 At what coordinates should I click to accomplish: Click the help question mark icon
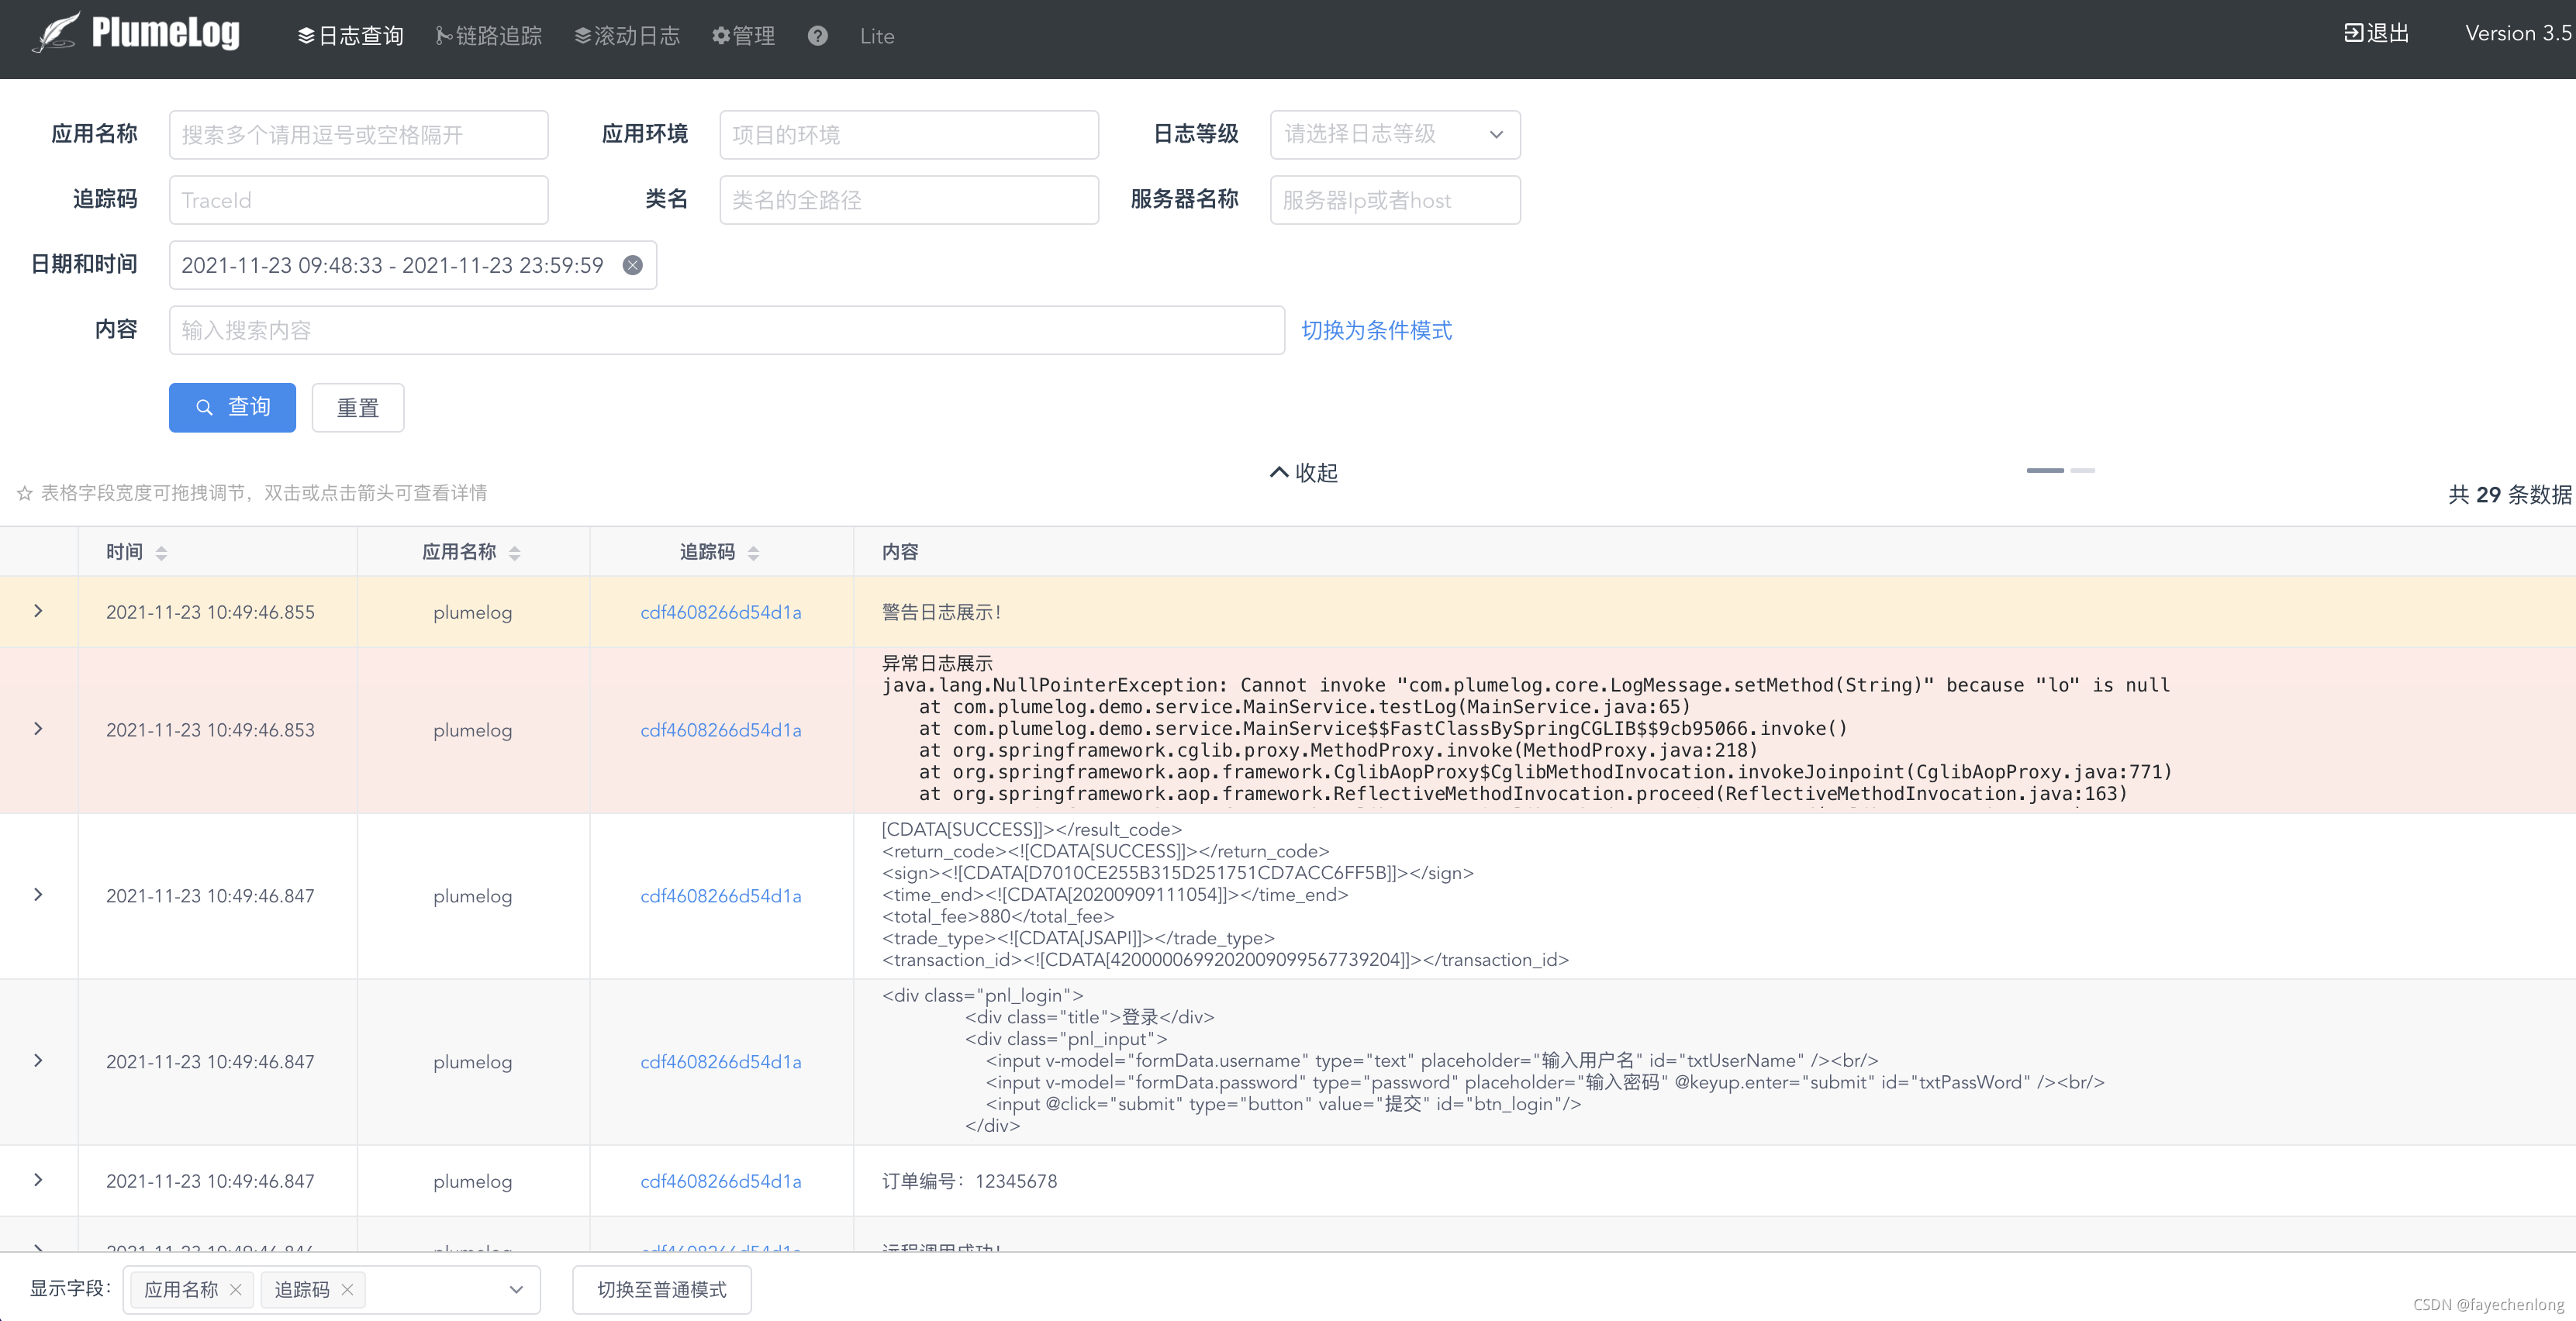pyautogui.click(x=817, y=35)
